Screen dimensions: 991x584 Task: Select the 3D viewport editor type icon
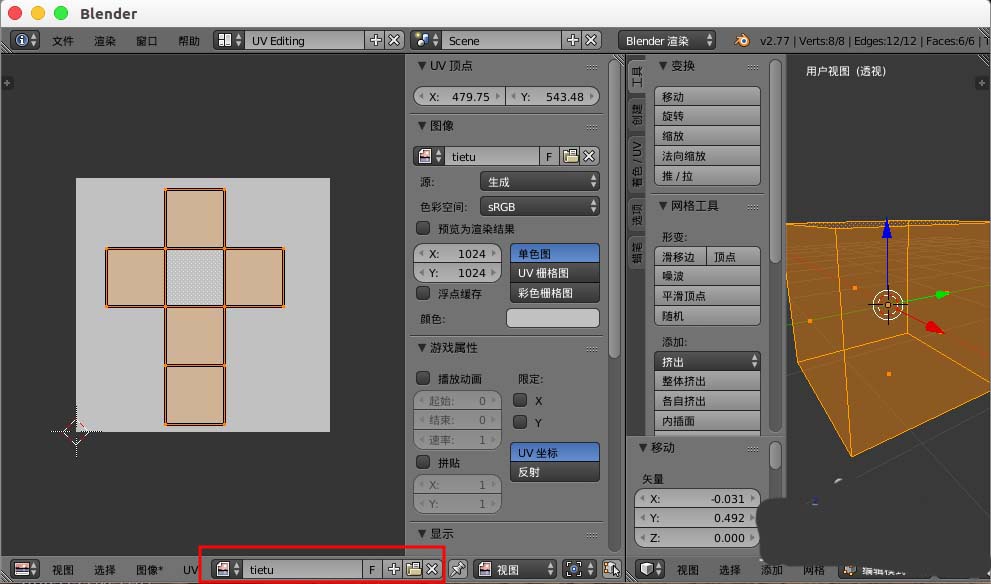pyautogui.click(x=645, y=569)
